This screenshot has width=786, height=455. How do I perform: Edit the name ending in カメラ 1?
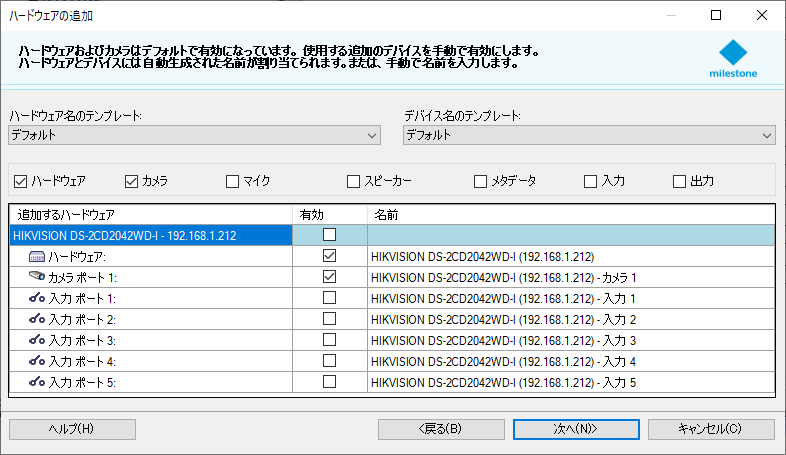pyautogui.click(x=571, y=278)
